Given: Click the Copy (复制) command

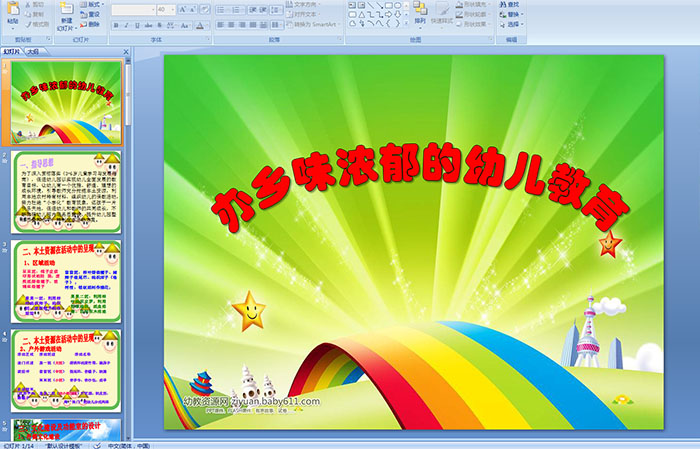Looking at the screenshot, I should [35, 14].
